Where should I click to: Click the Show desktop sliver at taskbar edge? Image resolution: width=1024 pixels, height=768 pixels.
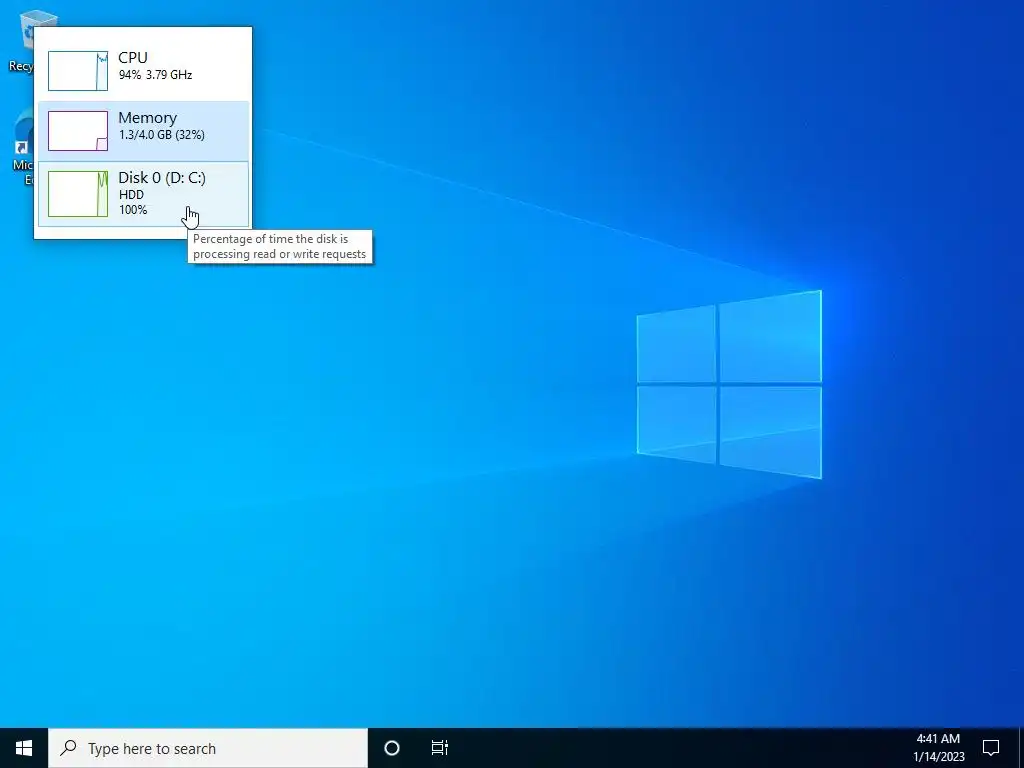(1021, 748)
